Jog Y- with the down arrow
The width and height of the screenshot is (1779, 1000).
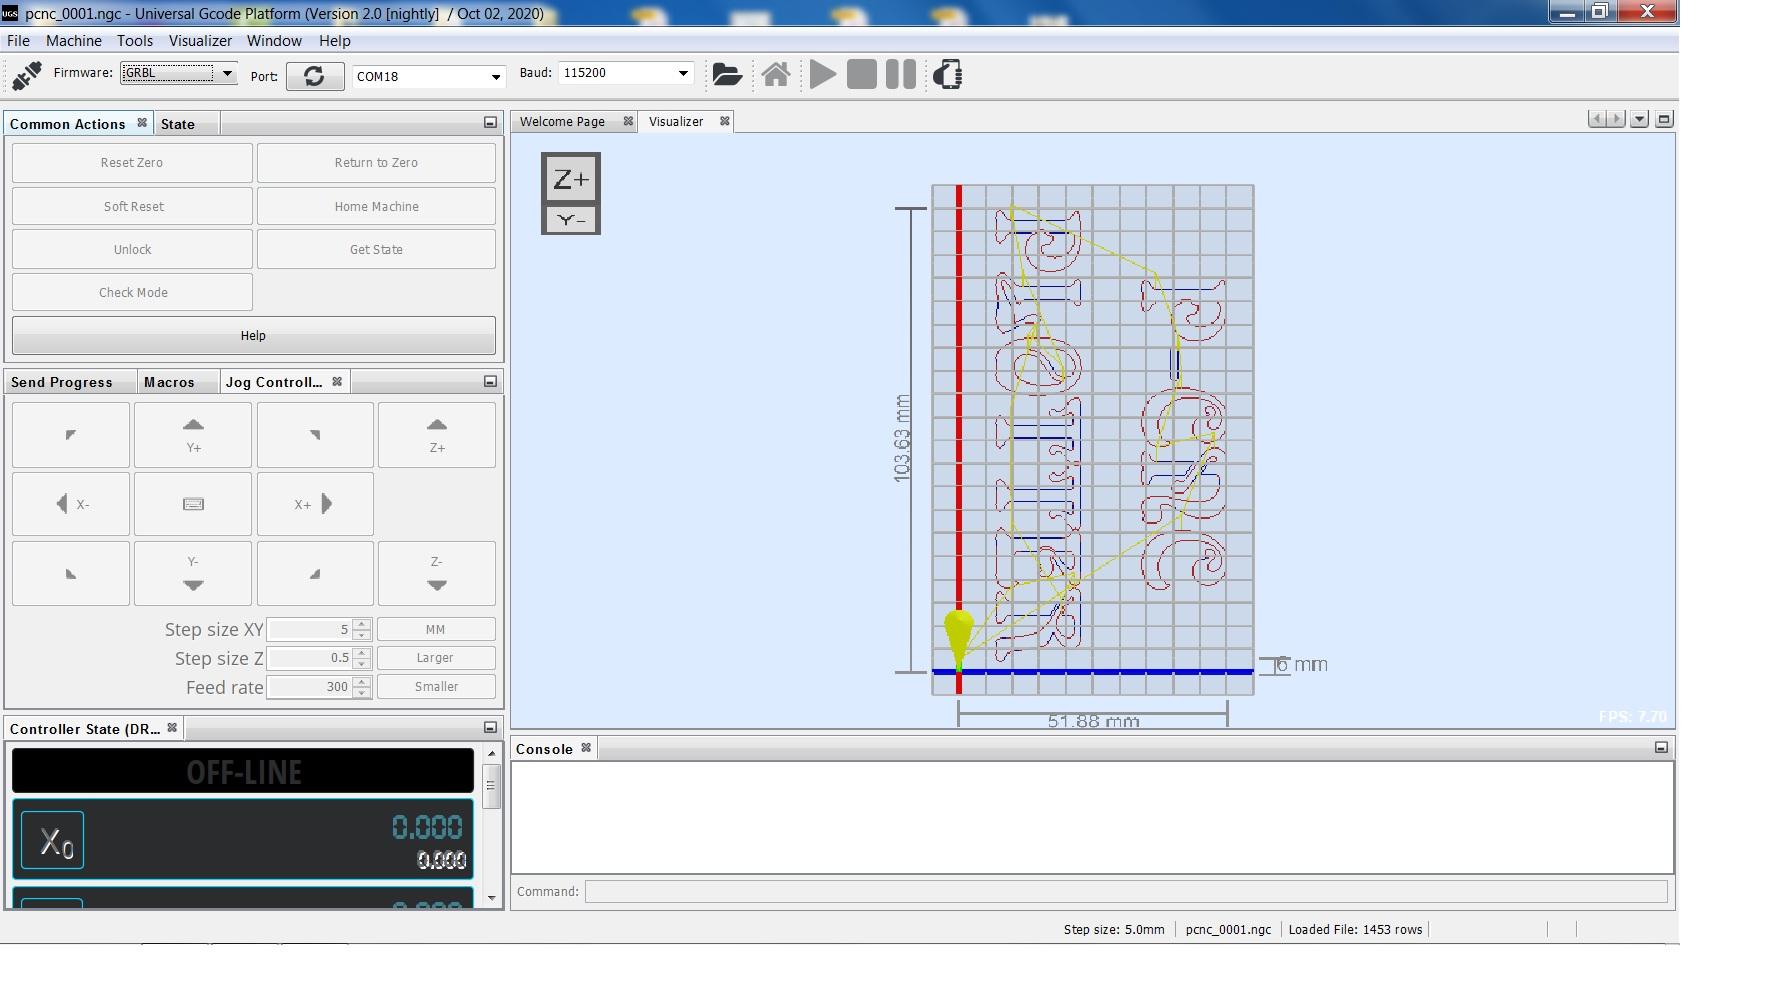[x=193, y=573]
